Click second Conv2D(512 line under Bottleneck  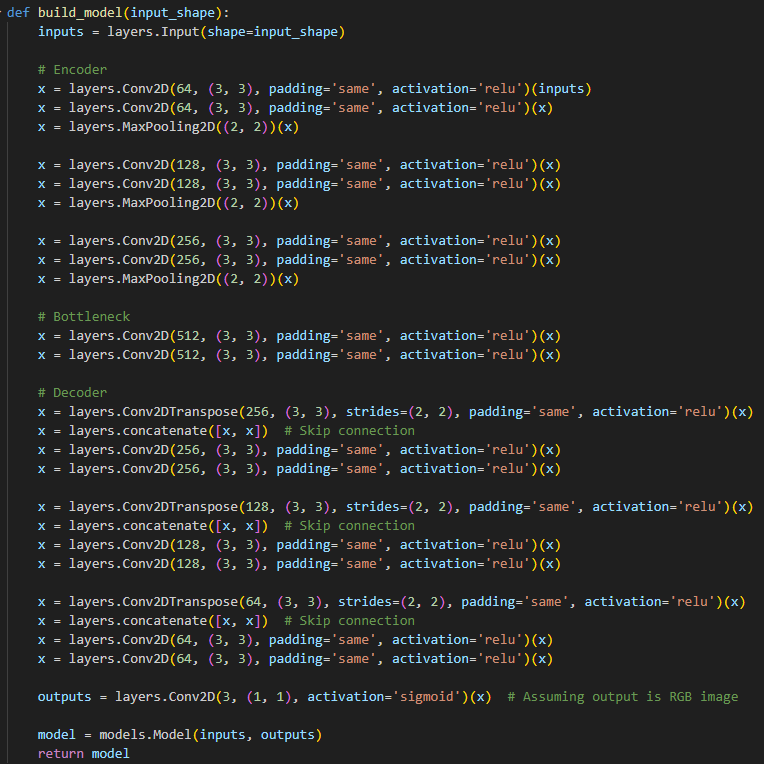pos(299,355)
